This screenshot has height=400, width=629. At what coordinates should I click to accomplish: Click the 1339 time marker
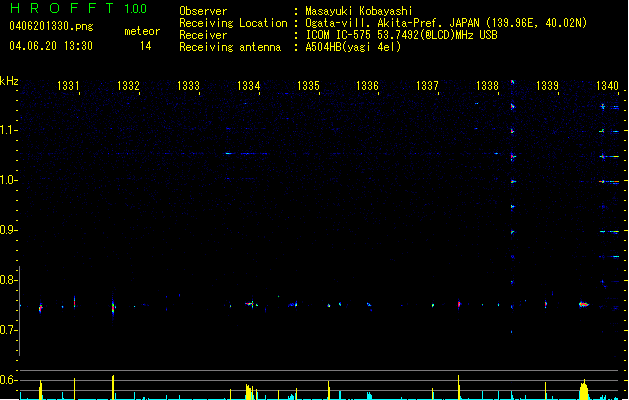(547, 86)
